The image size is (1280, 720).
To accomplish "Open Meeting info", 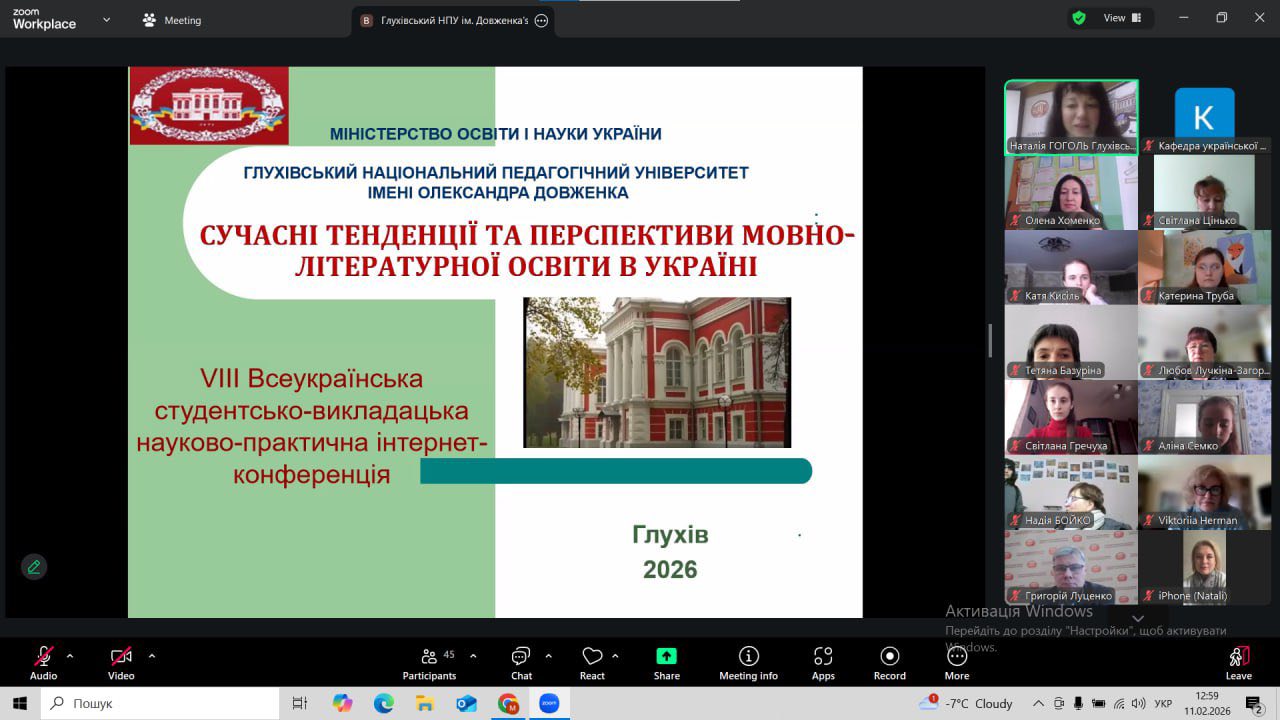I will point(748,662).
